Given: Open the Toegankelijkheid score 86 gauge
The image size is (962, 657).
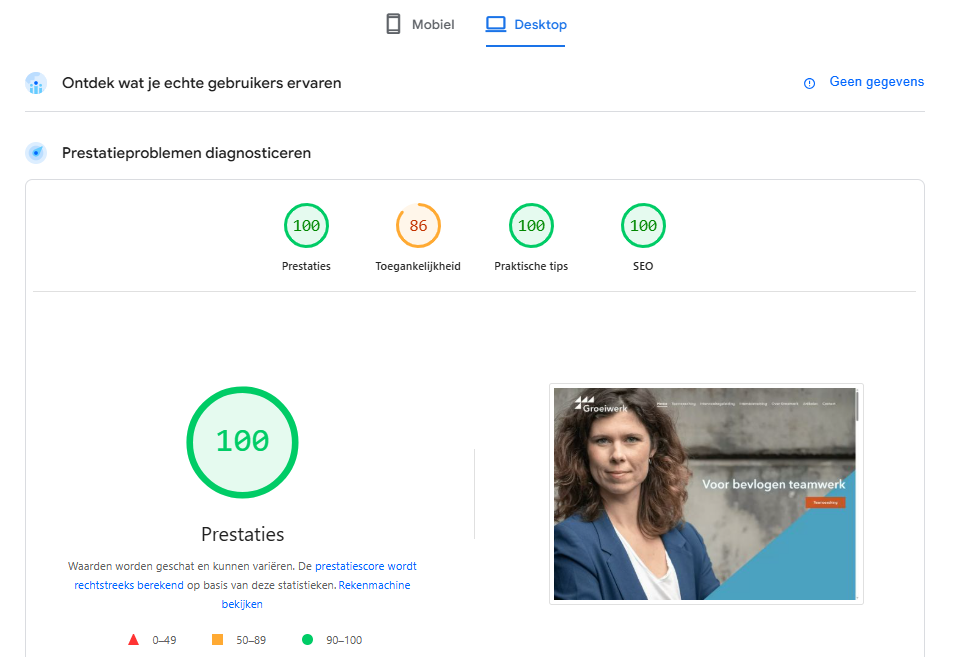Looking at the screenshot, I should point(418,226).
